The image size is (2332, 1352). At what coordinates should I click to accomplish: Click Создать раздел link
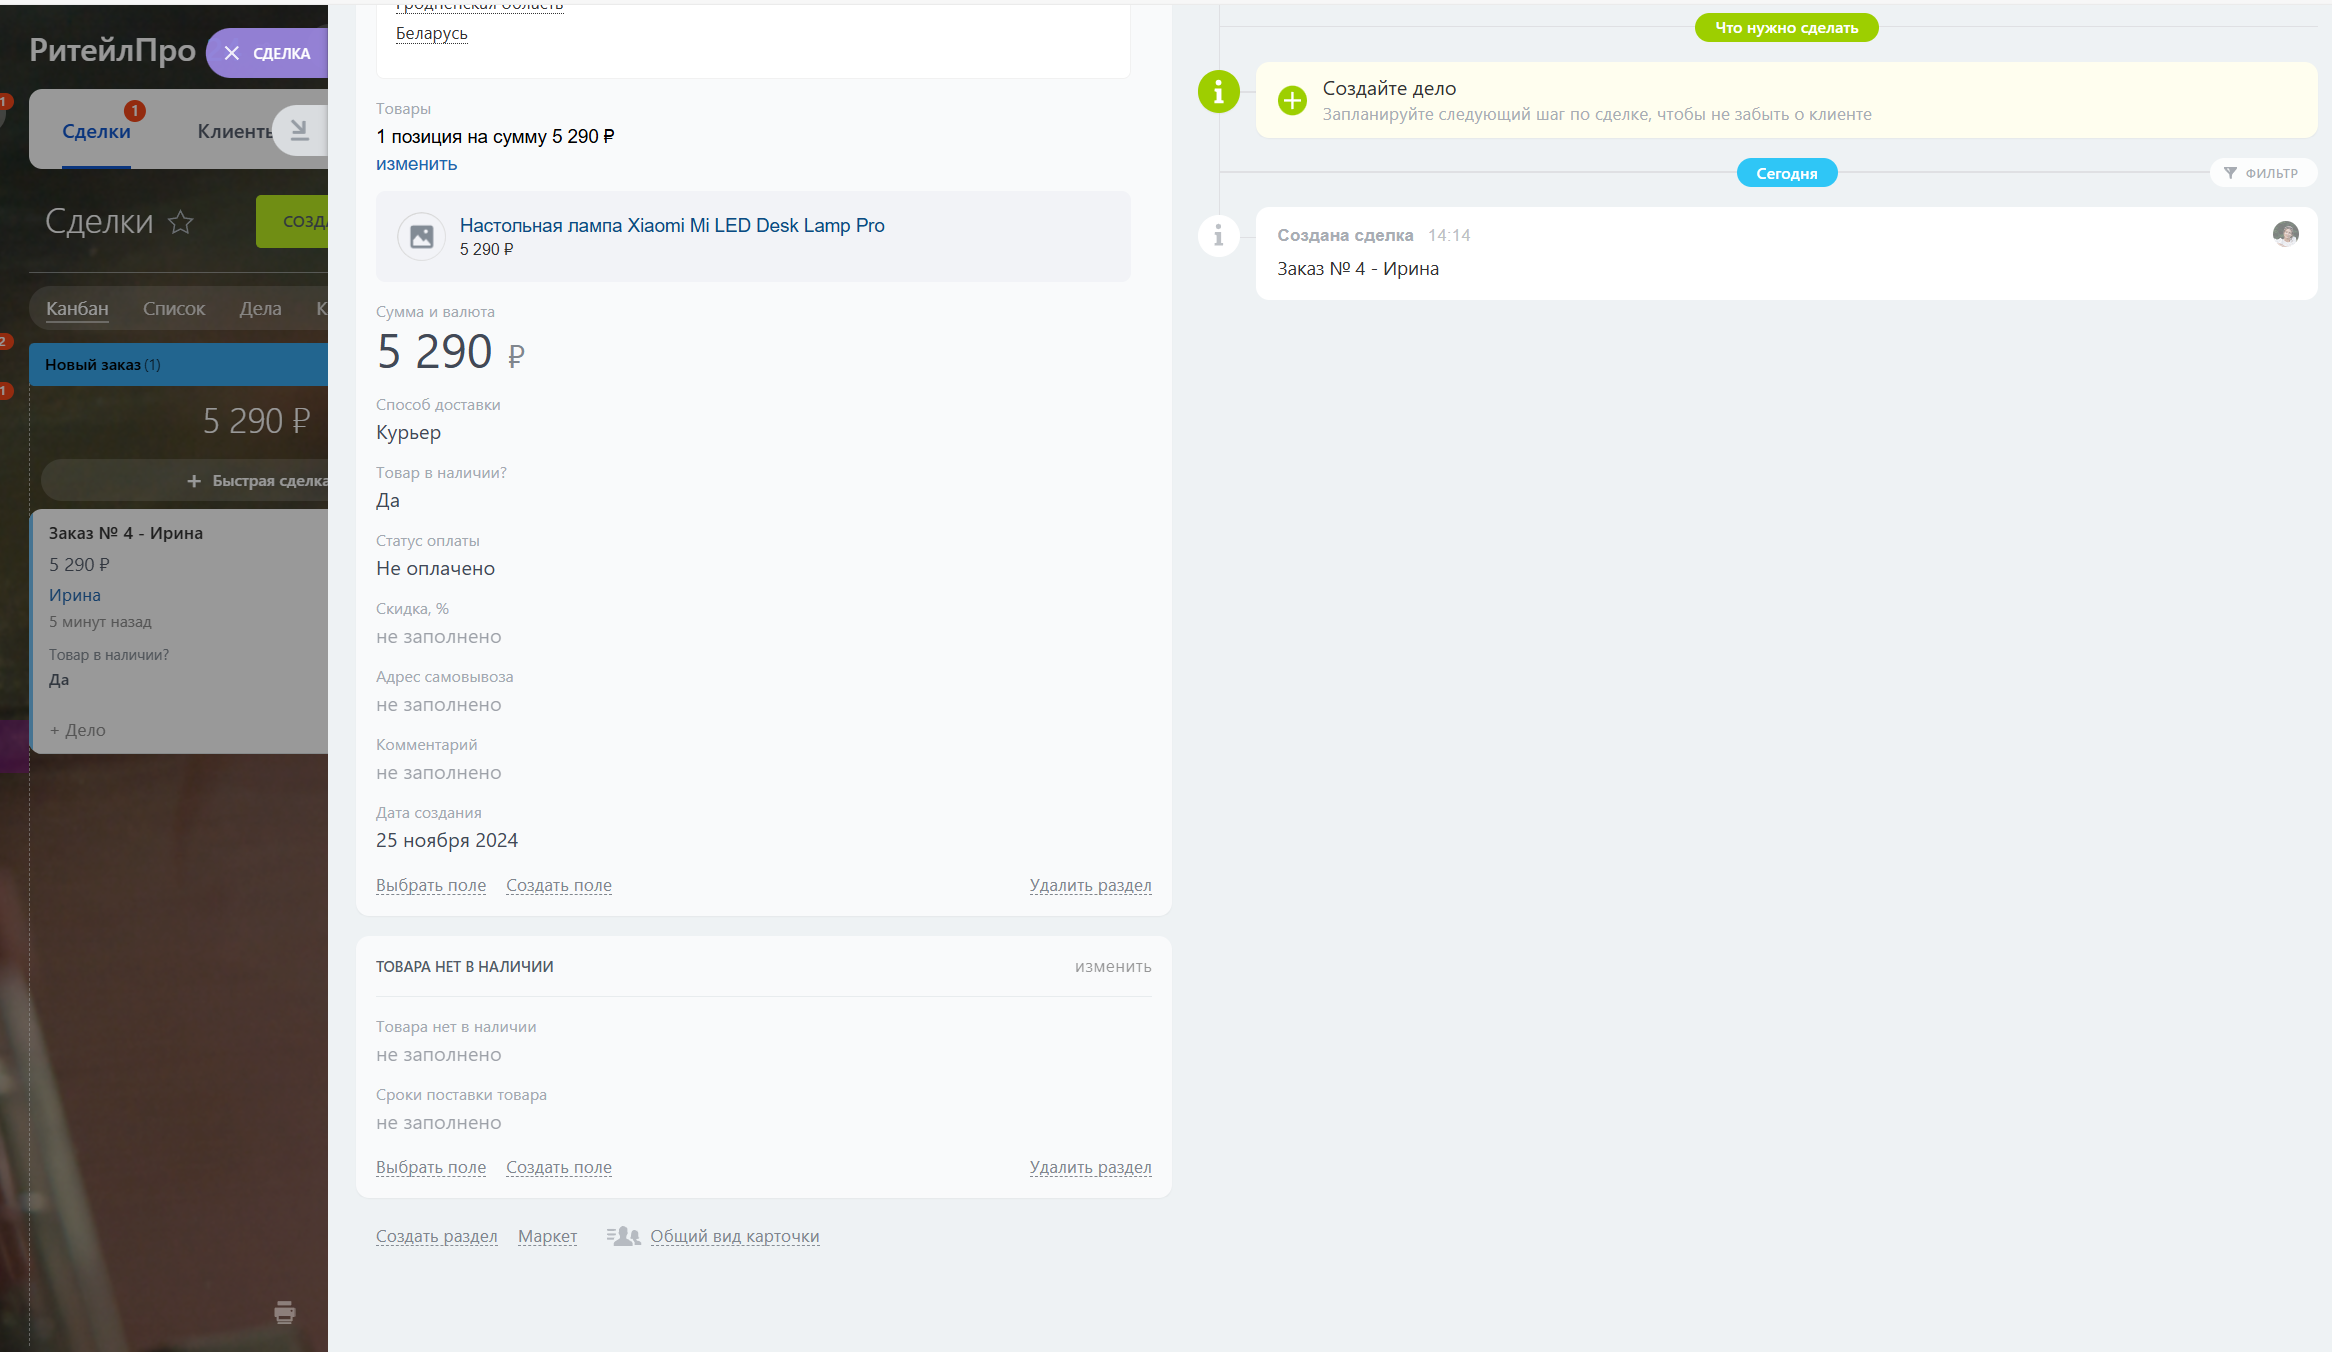tap(436, 1236)
